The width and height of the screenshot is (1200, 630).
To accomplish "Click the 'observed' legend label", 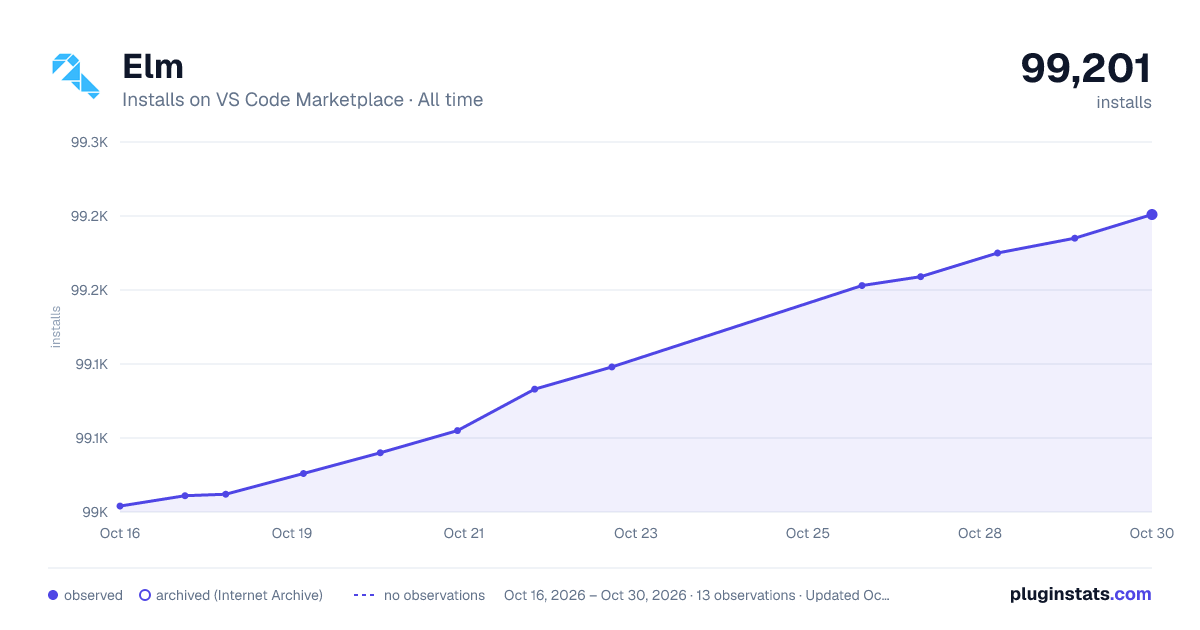I will [x=93, y=595].
